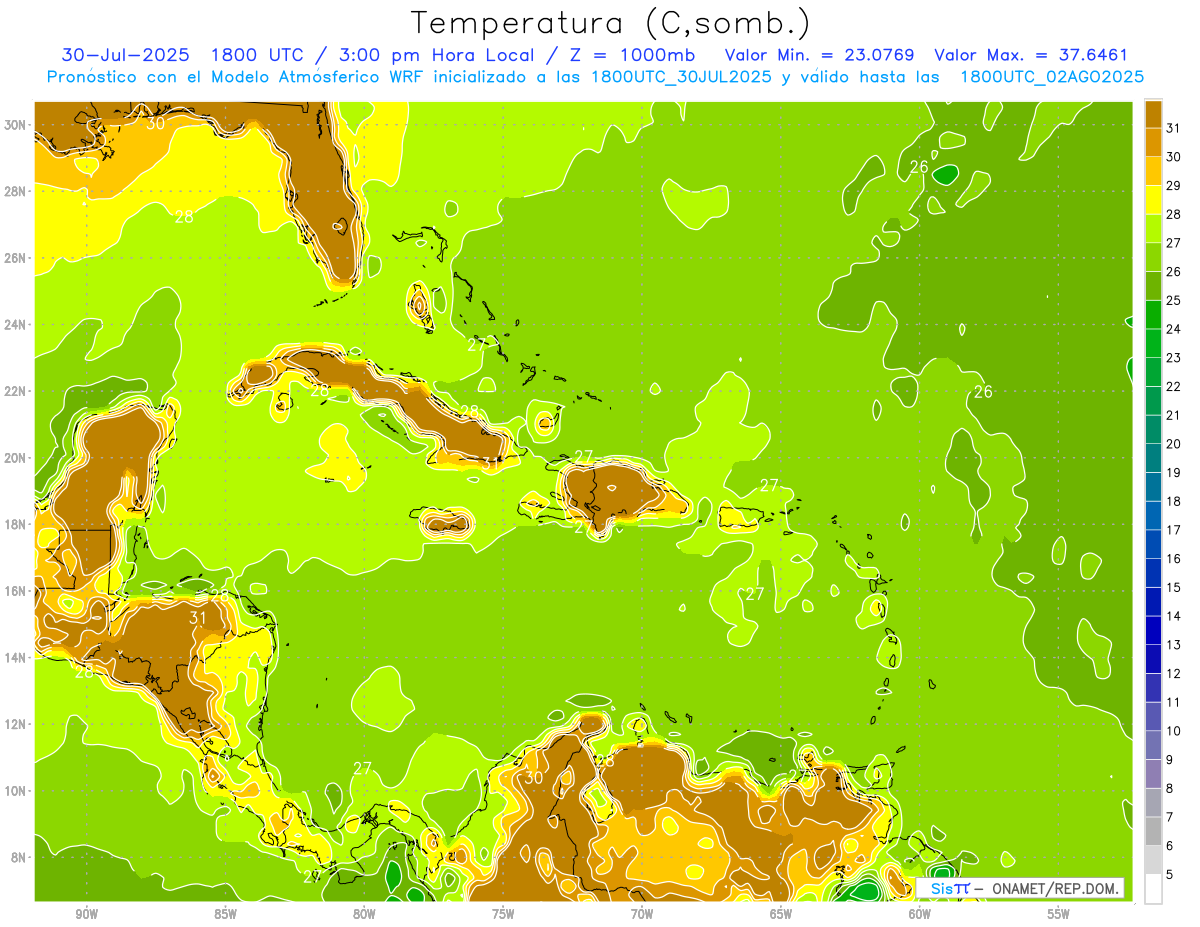This screenshot has height=927, width=1200.
Task: Click the gray legend swatch between 6 and 7
Action: (x=1153, y=832)
